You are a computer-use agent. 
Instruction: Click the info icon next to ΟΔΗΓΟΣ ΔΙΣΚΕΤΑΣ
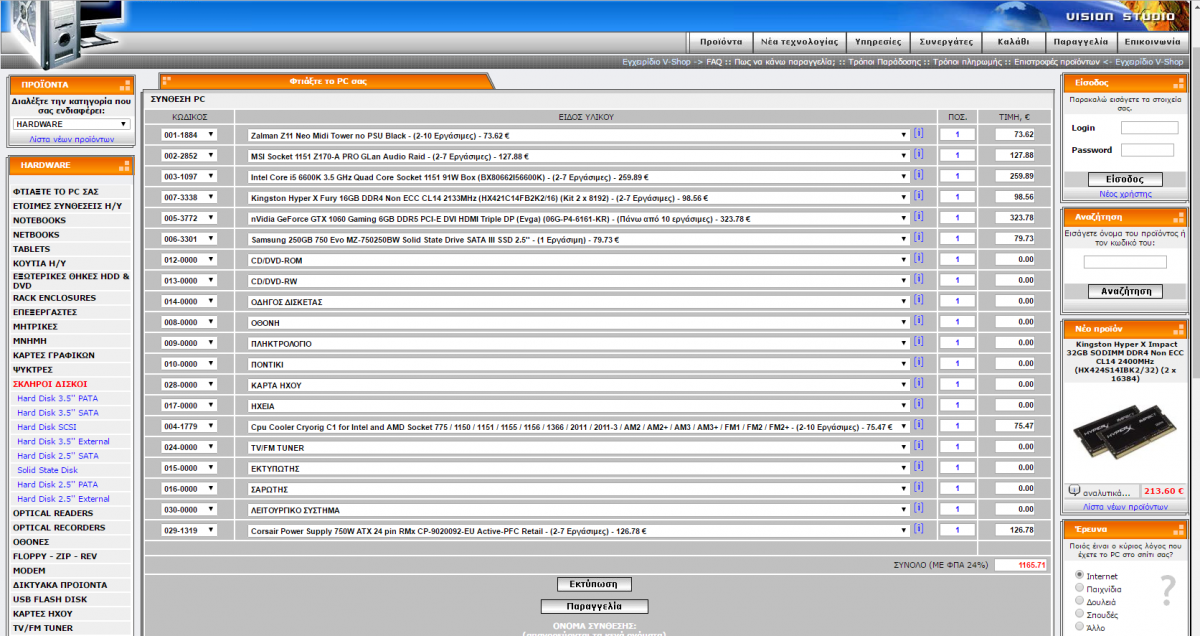click(x=919, y=301)
